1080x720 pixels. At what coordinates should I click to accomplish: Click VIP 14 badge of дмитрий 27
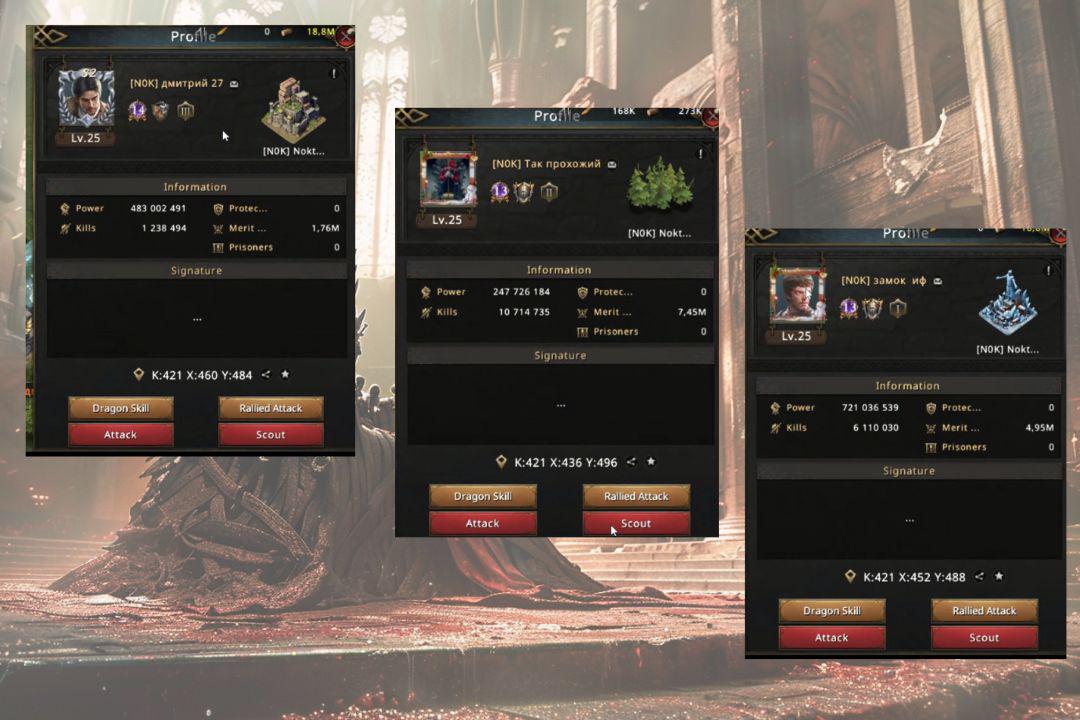click(x=138, y=110)
